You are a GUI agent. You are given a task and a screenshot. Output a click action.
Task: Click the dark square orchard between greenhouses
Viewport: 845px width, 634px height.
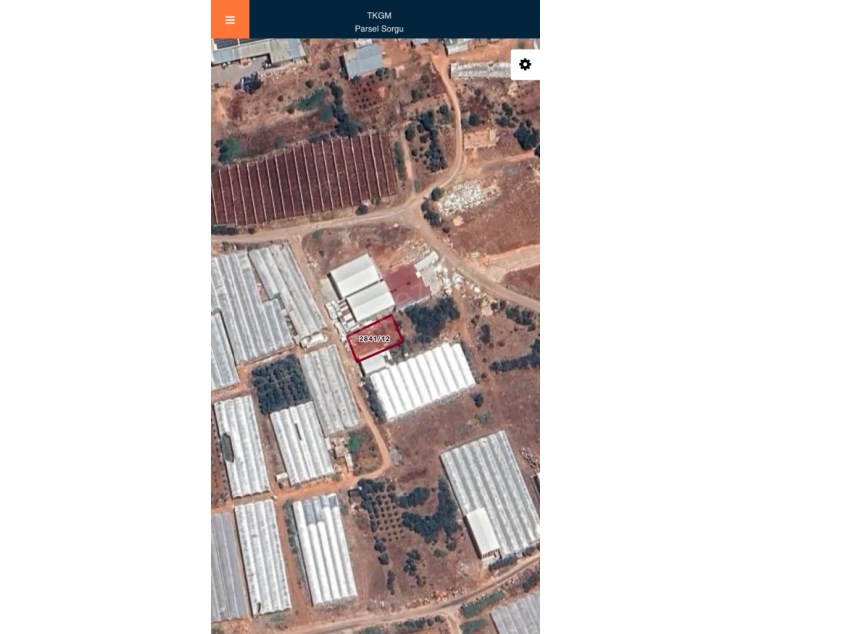click(x=280, y=384)
